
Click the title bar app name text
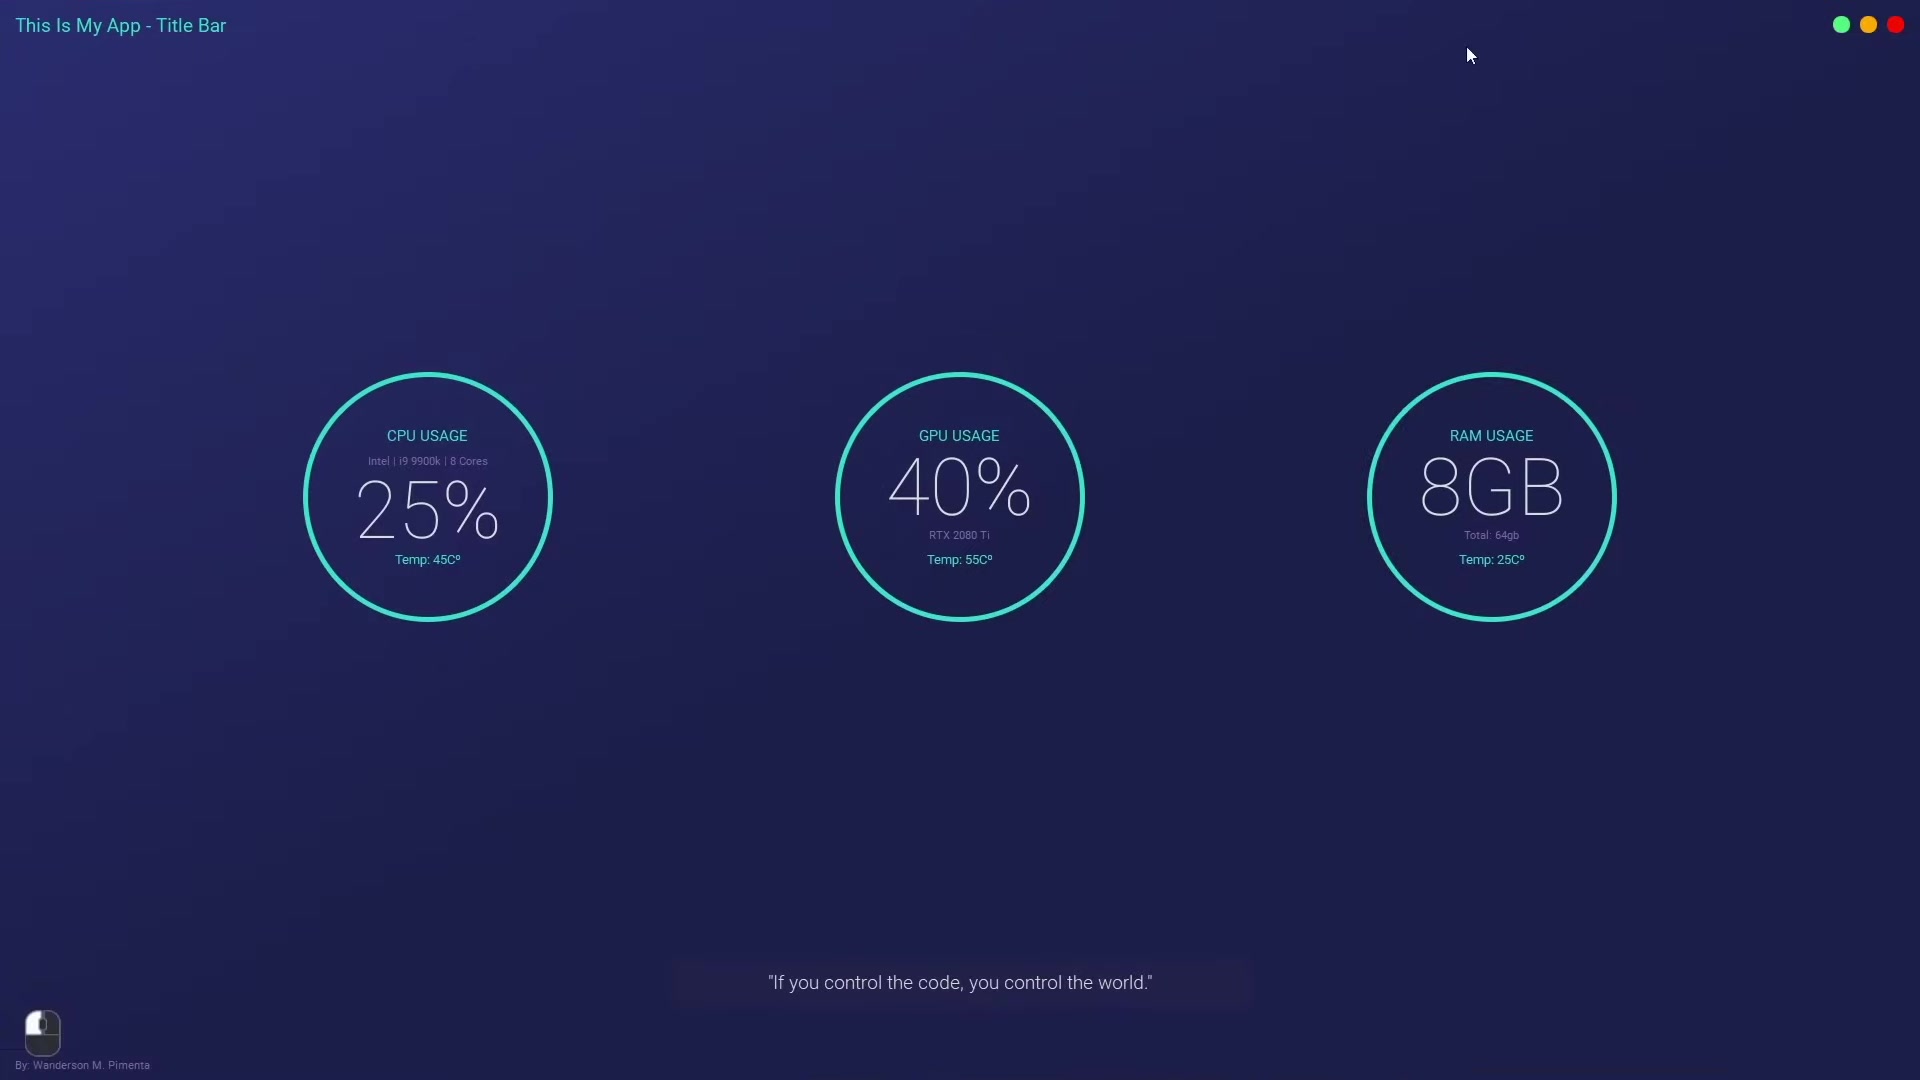click(120, 25)
